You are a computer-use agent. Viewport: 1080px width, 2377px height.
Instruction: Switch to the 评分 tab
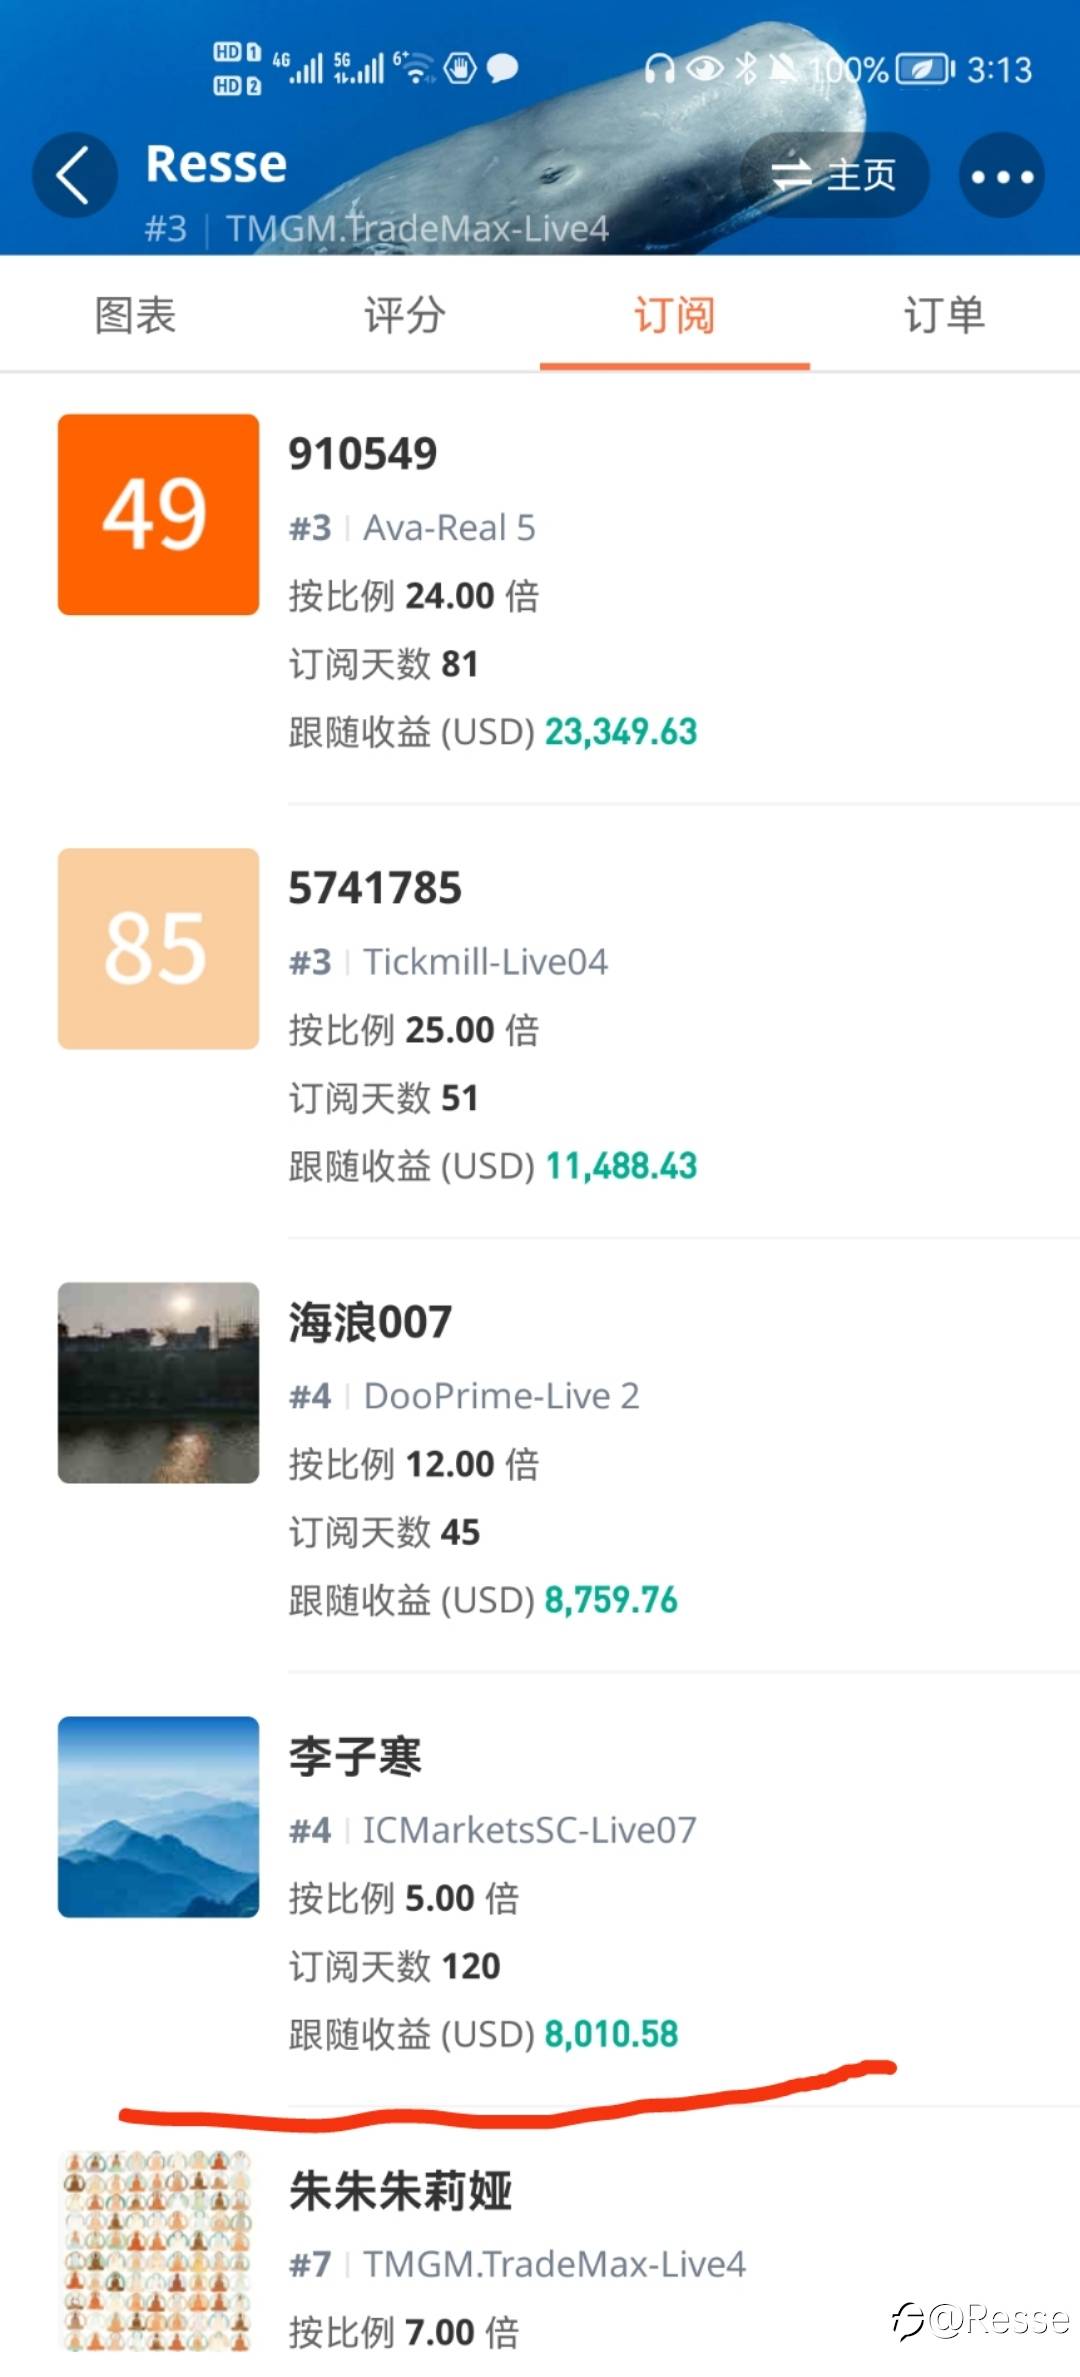(405, 315)
